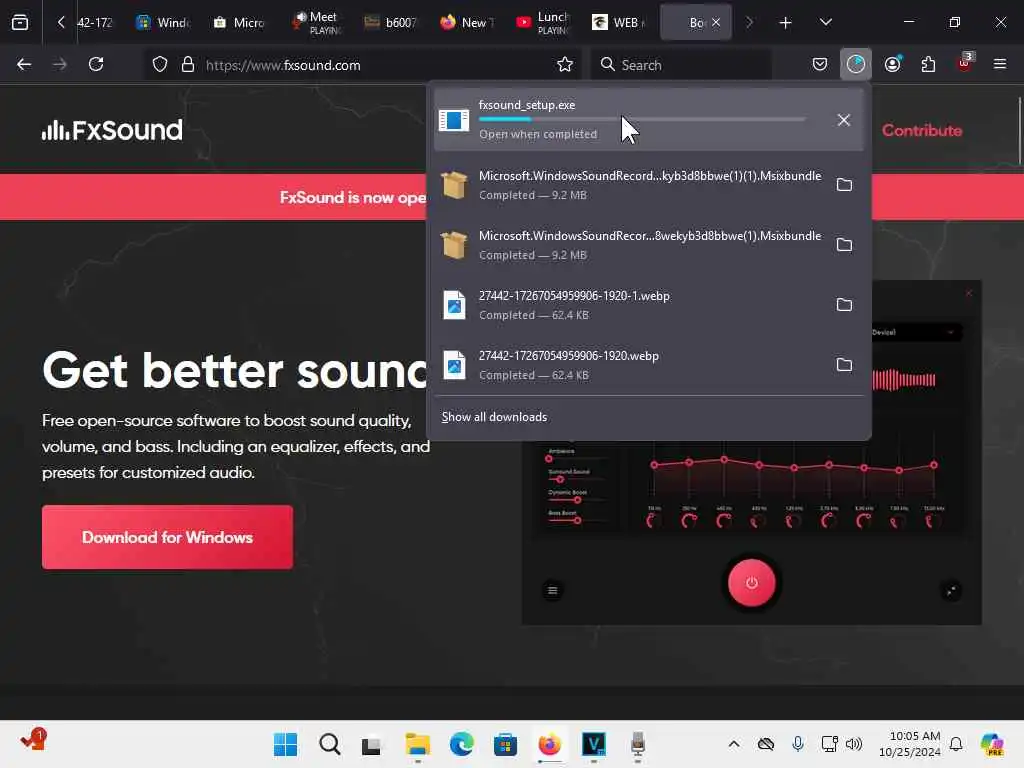Click the FxSound logo
Image resolution: width=1024 pixels, height=768 pixels.
[x=112, y=130]
